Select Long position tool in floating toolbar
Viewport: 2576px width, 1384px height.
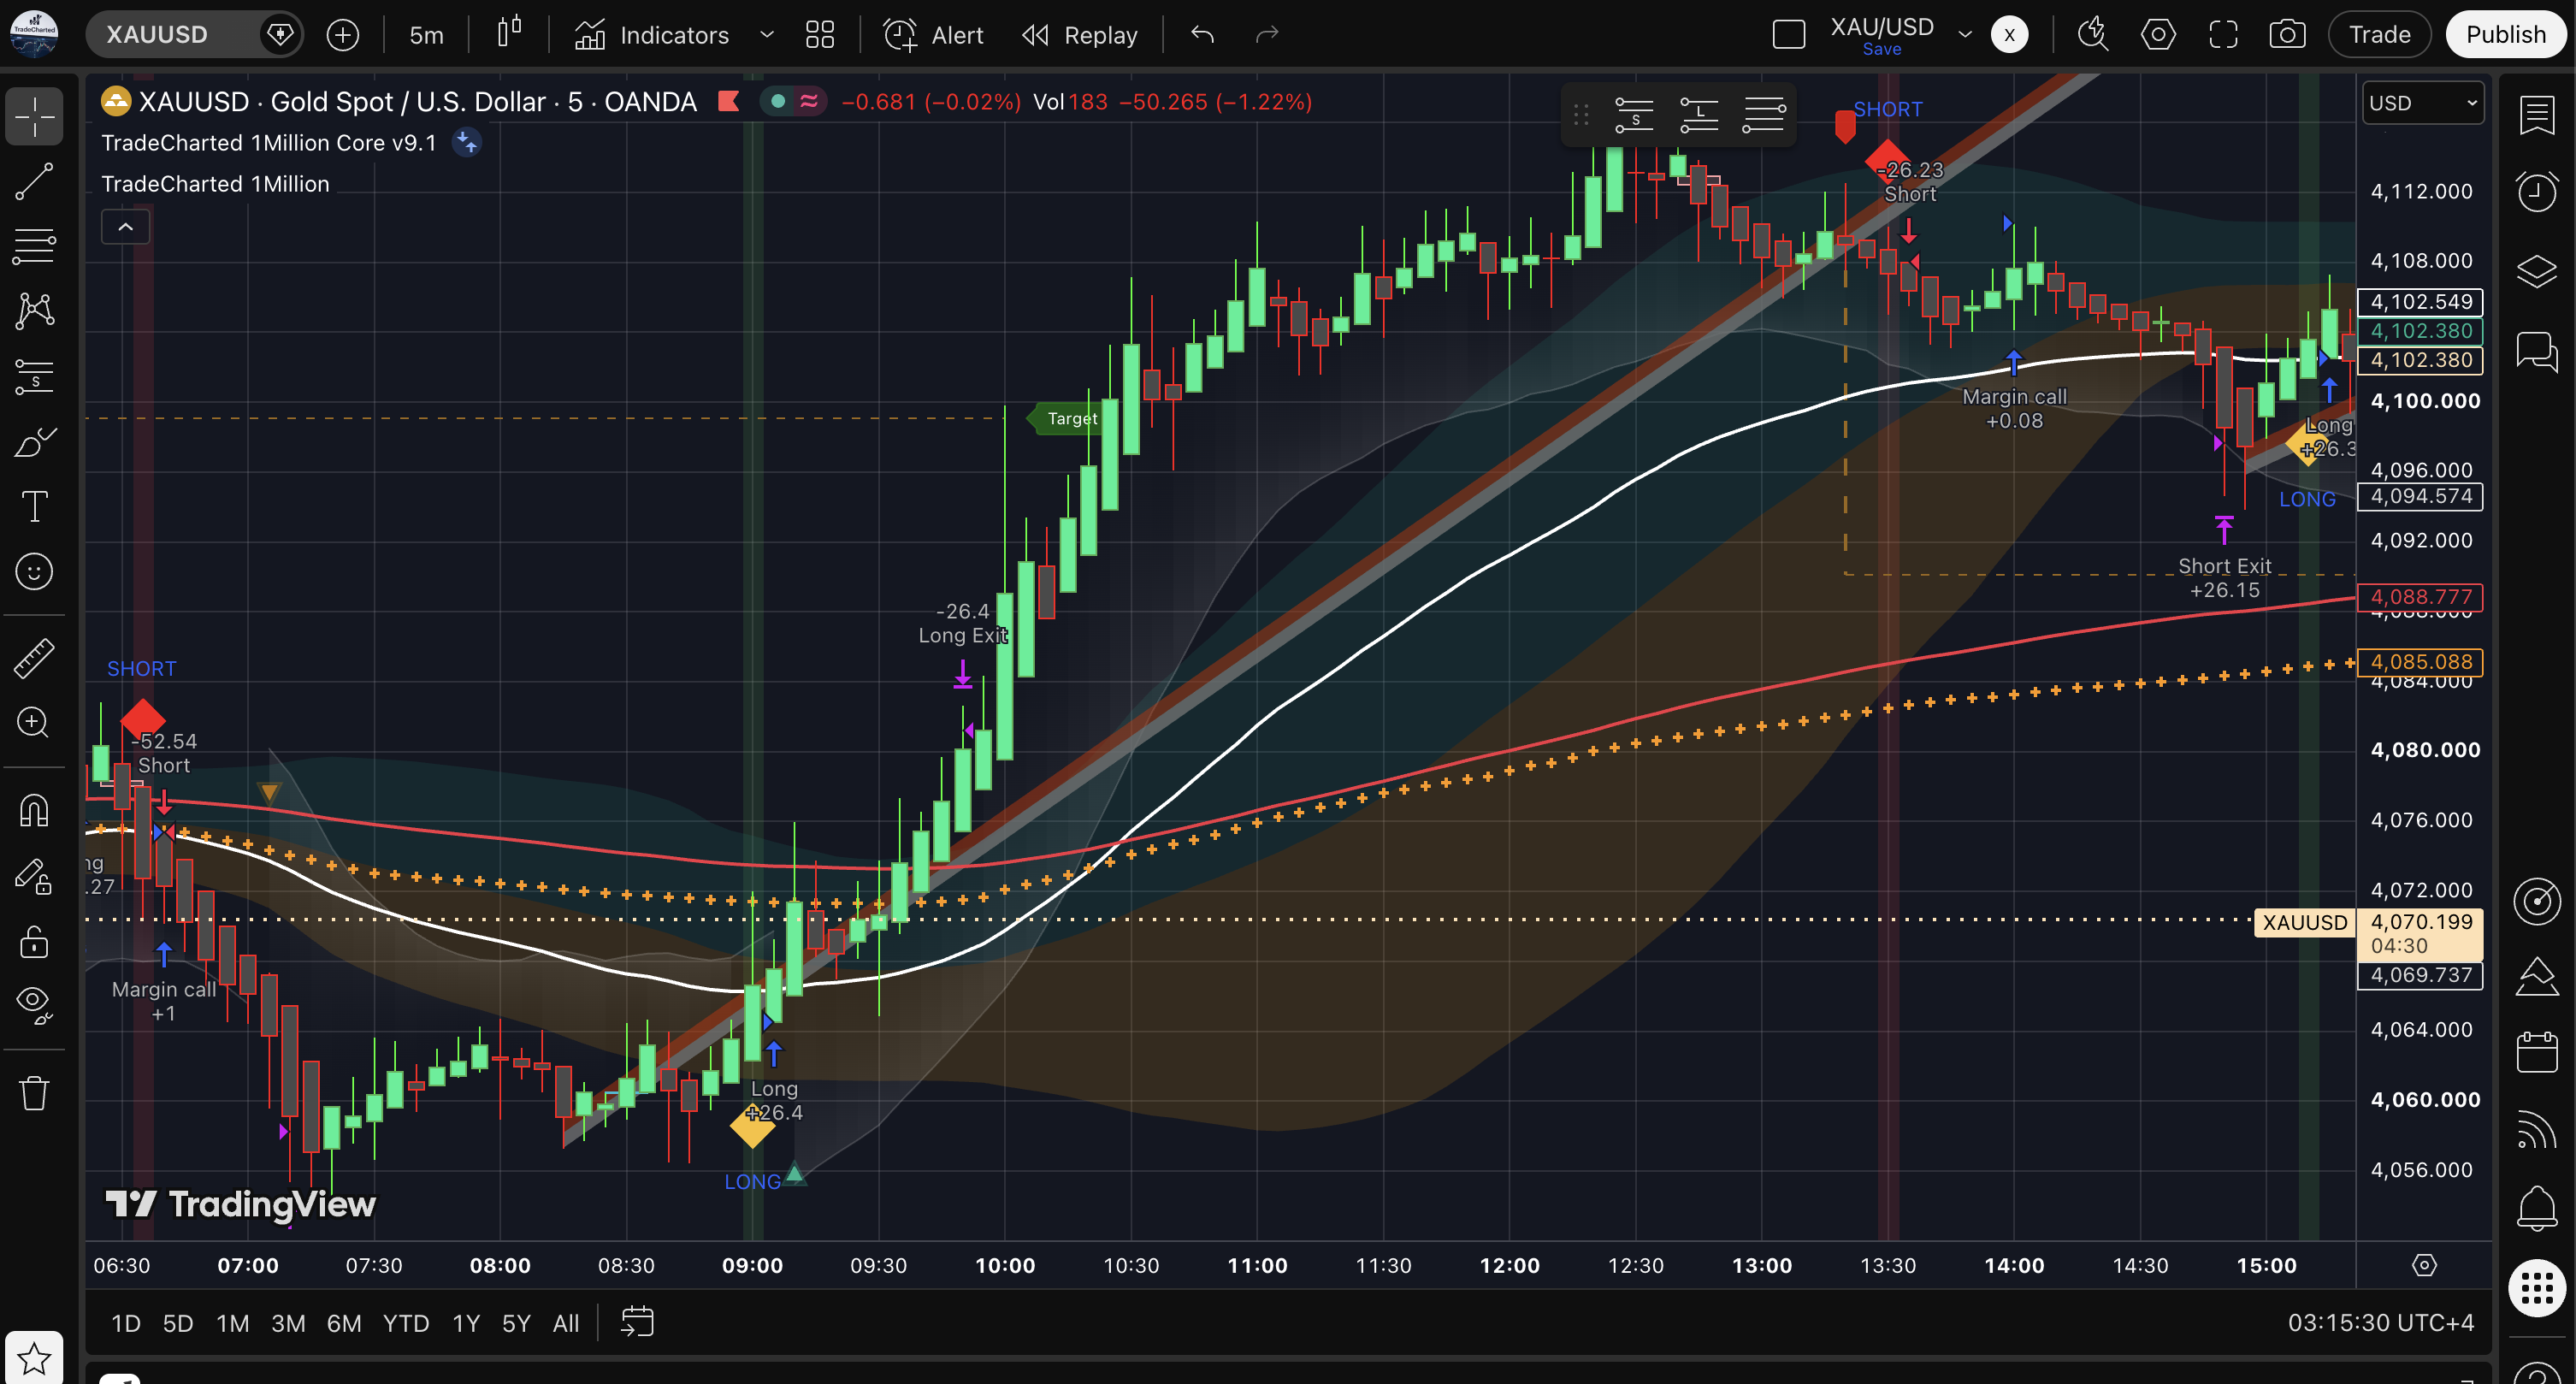click(1699, 115)
